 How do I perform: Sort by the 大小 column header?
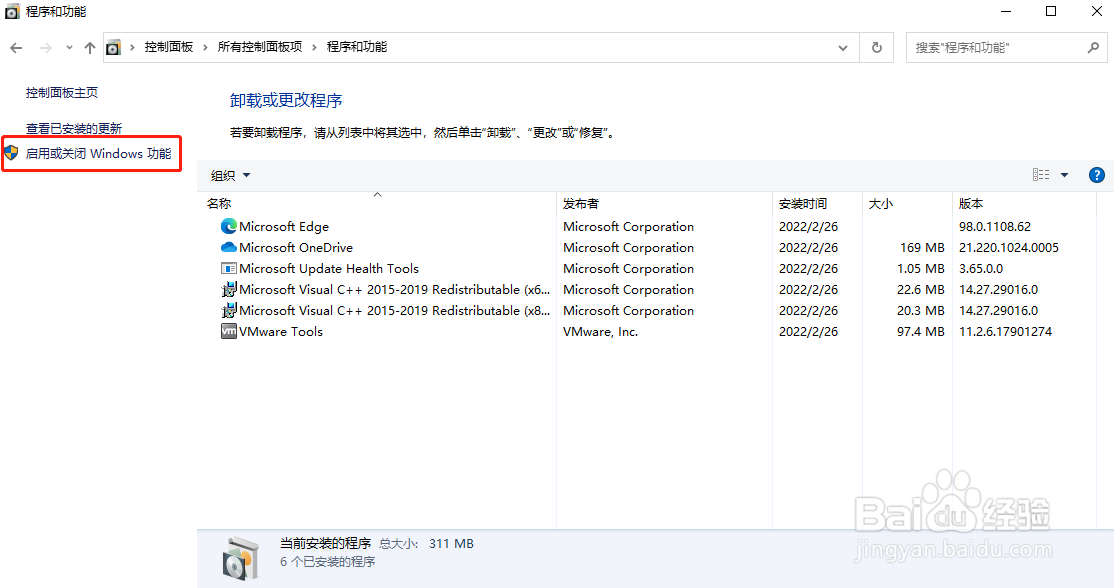[x=907, y=204]
